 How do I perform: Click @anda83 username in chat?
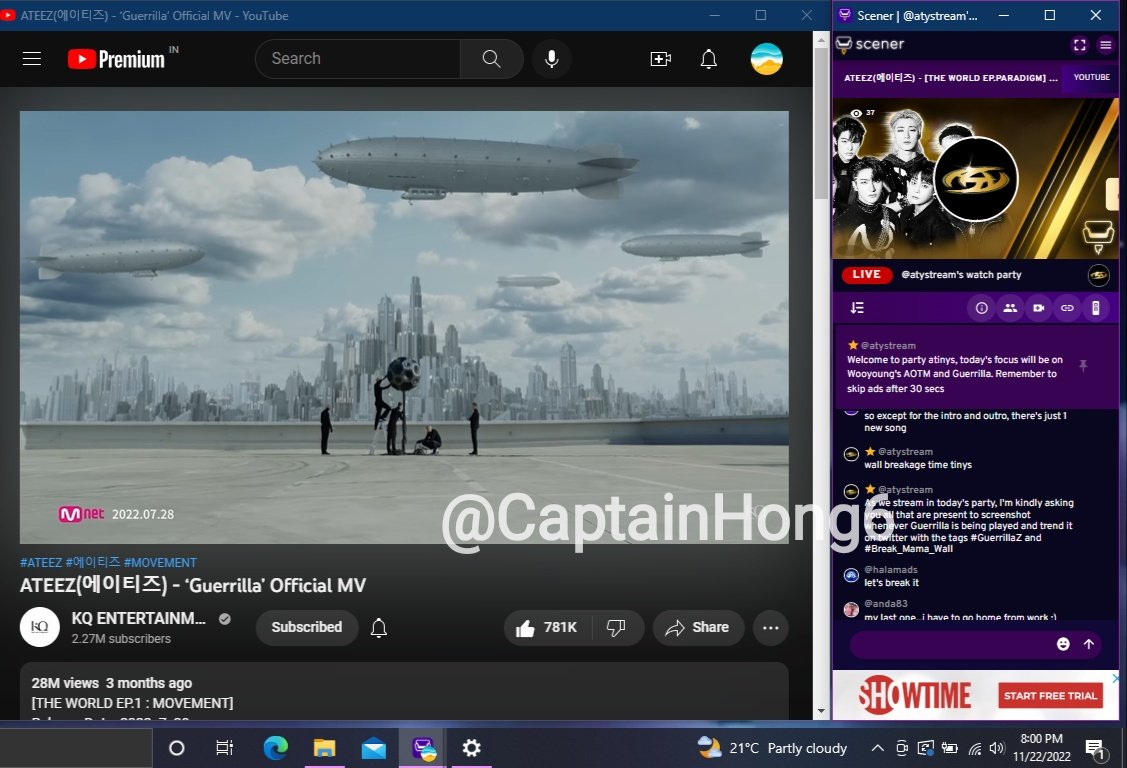[x=886, y=603]
